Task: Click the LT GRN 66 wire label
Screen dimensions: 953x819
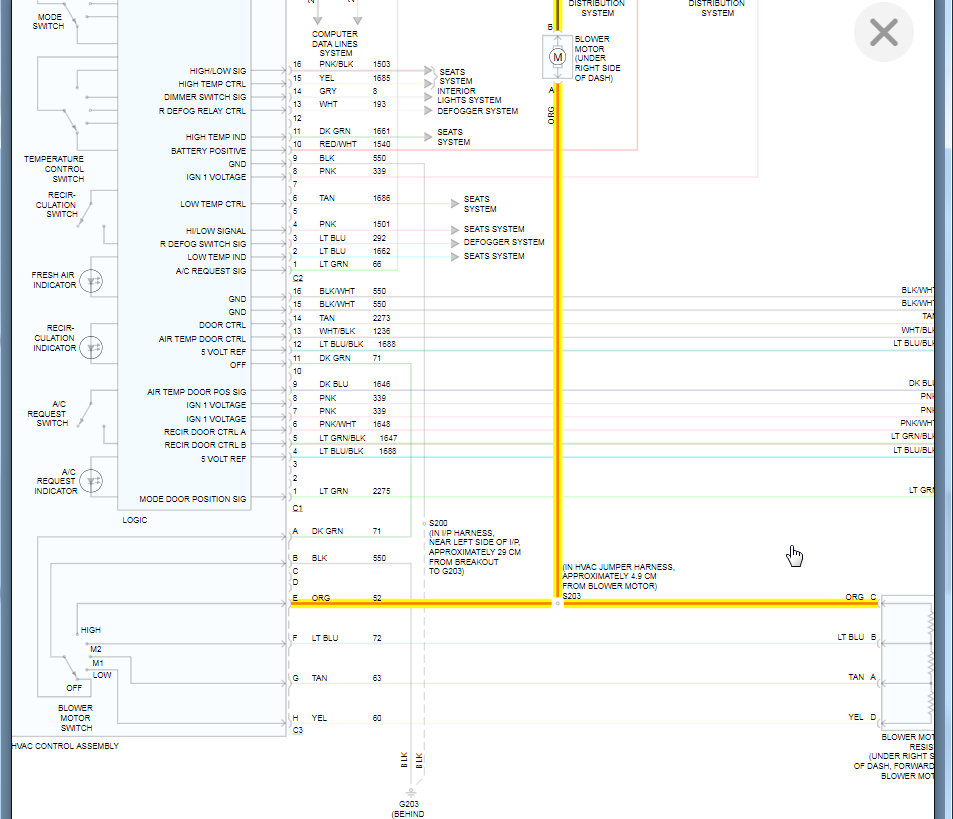Action: point(350,264)
